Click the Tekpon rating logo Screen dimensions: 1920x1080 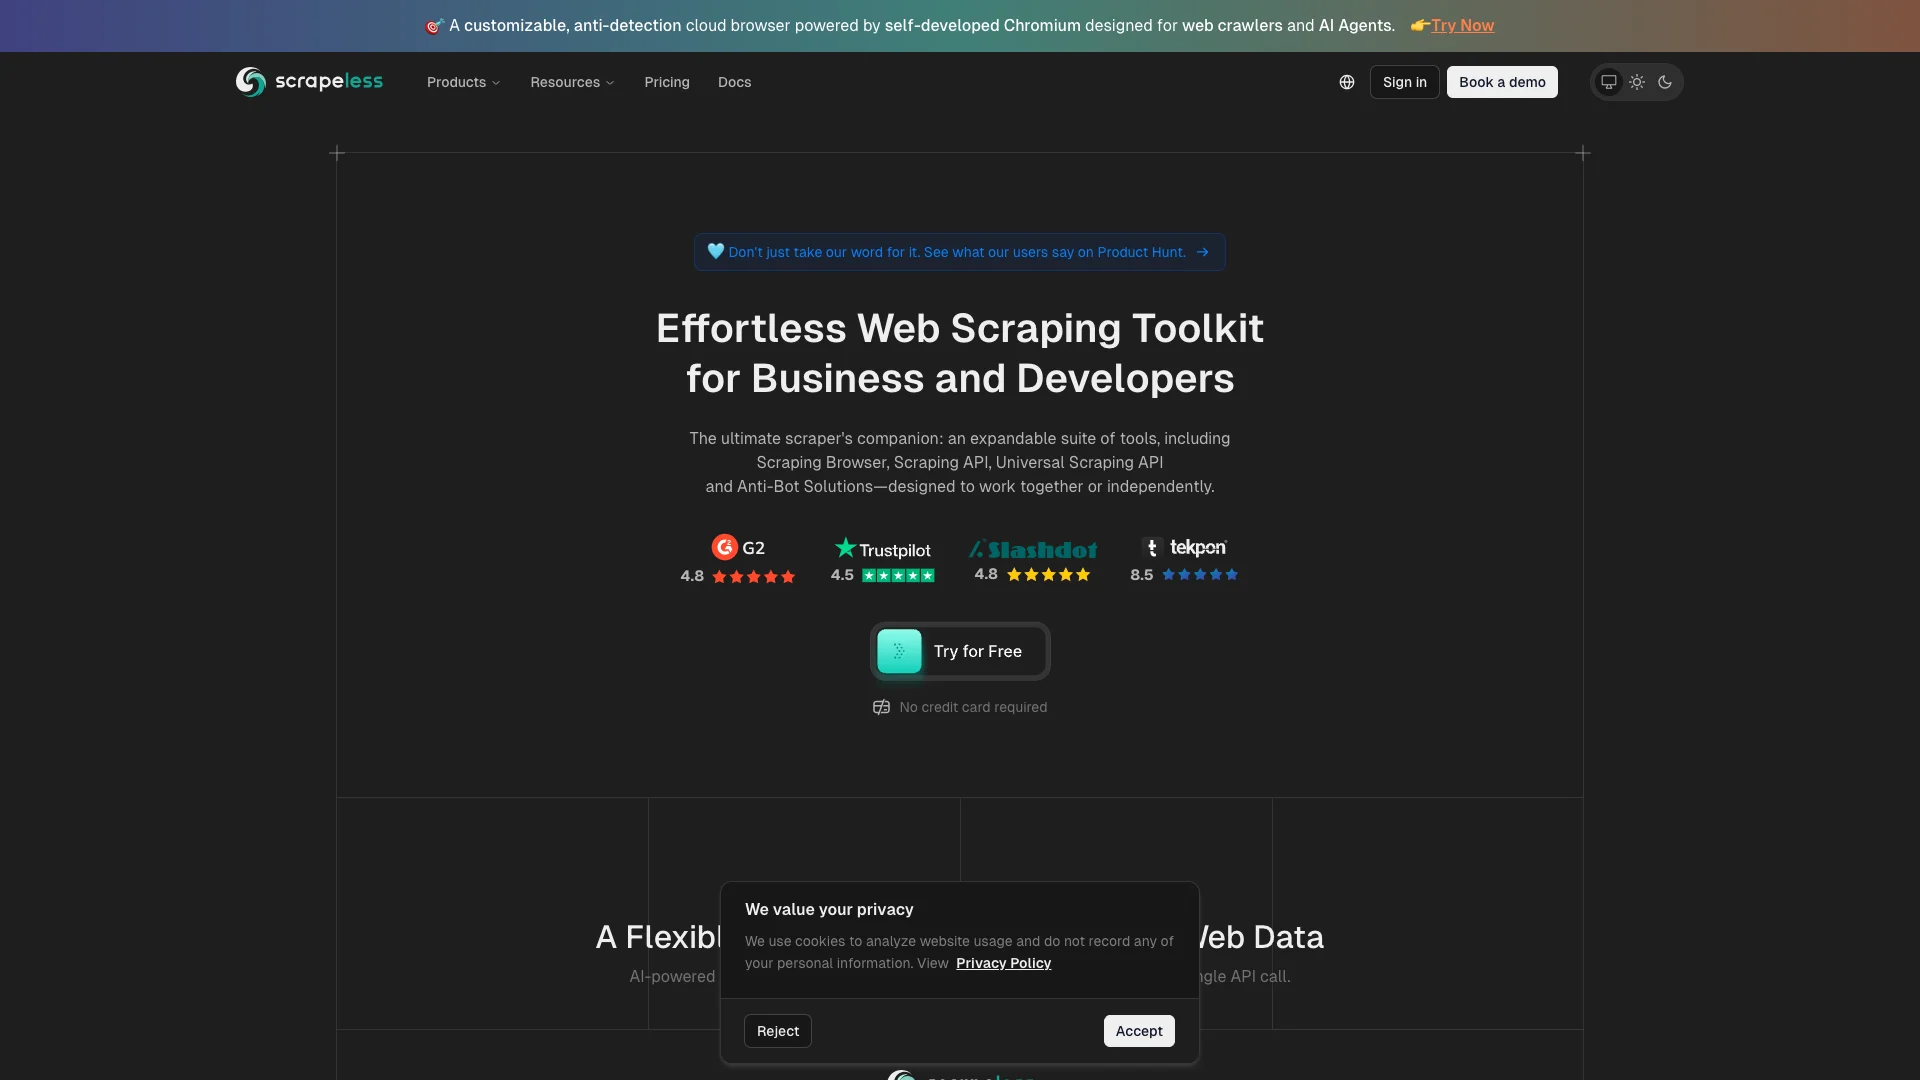(x=1184, y=547)
